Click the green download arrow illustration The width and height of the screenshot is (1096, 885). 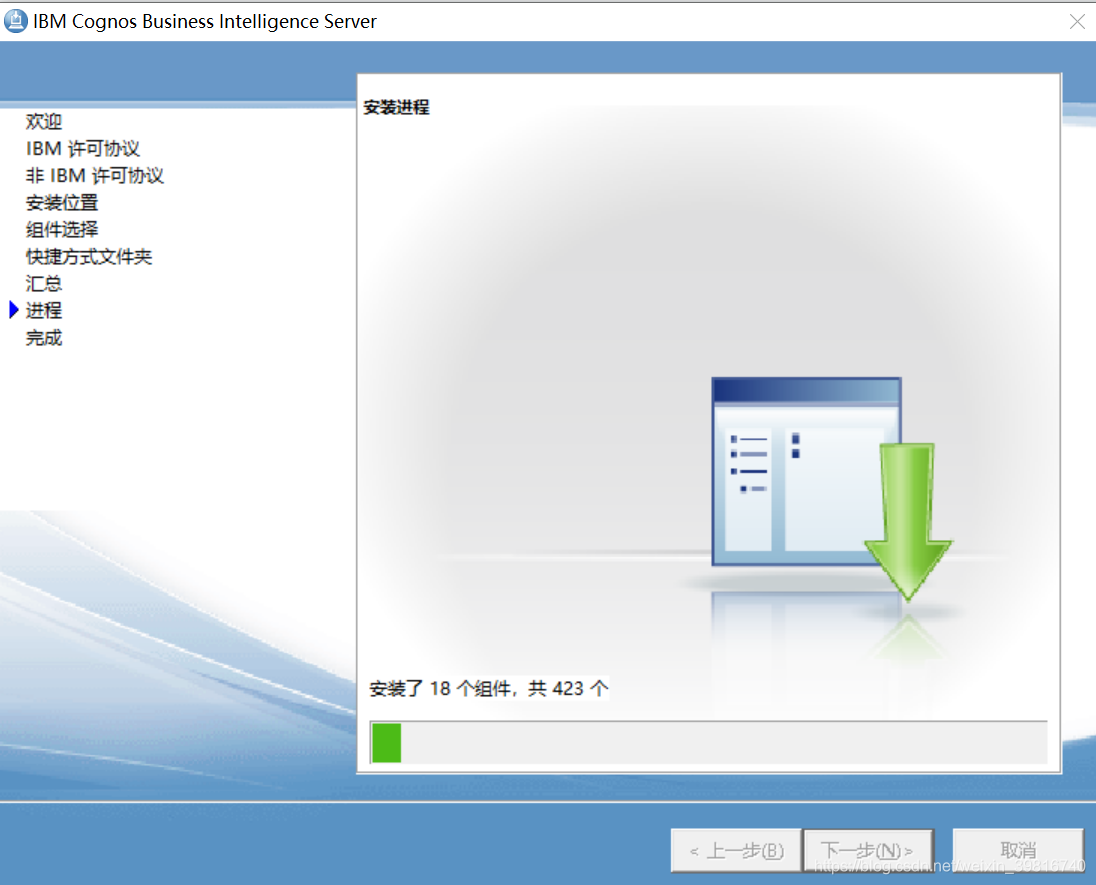pyautogui.click(x=908, y=521)
